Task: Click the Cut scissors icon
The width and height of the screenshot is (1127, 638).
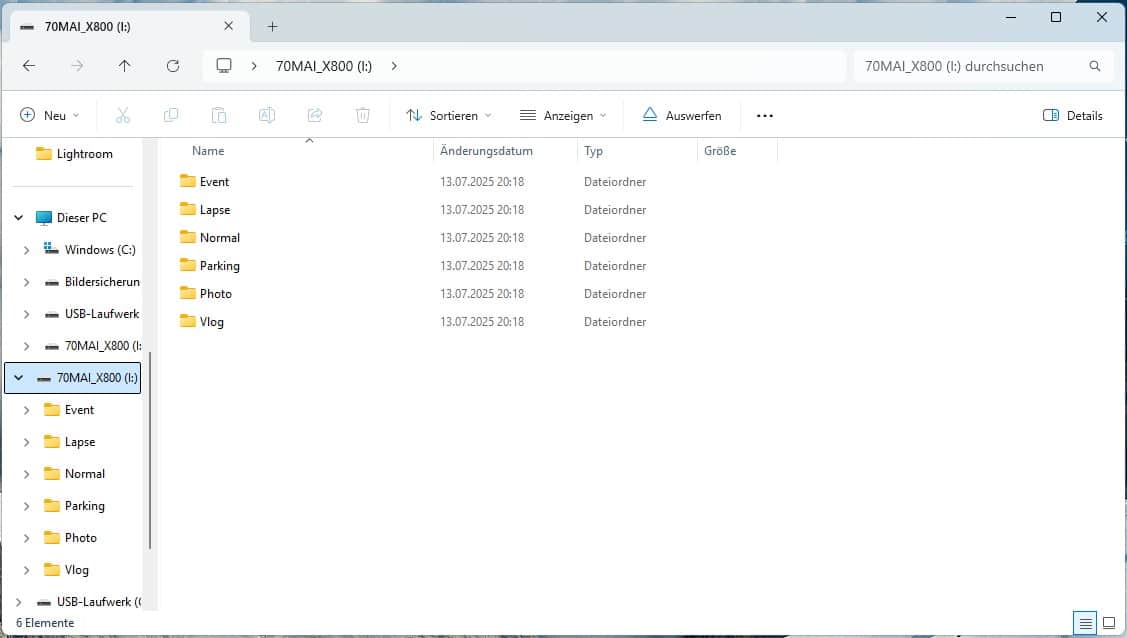Action: tap(123, 116)
